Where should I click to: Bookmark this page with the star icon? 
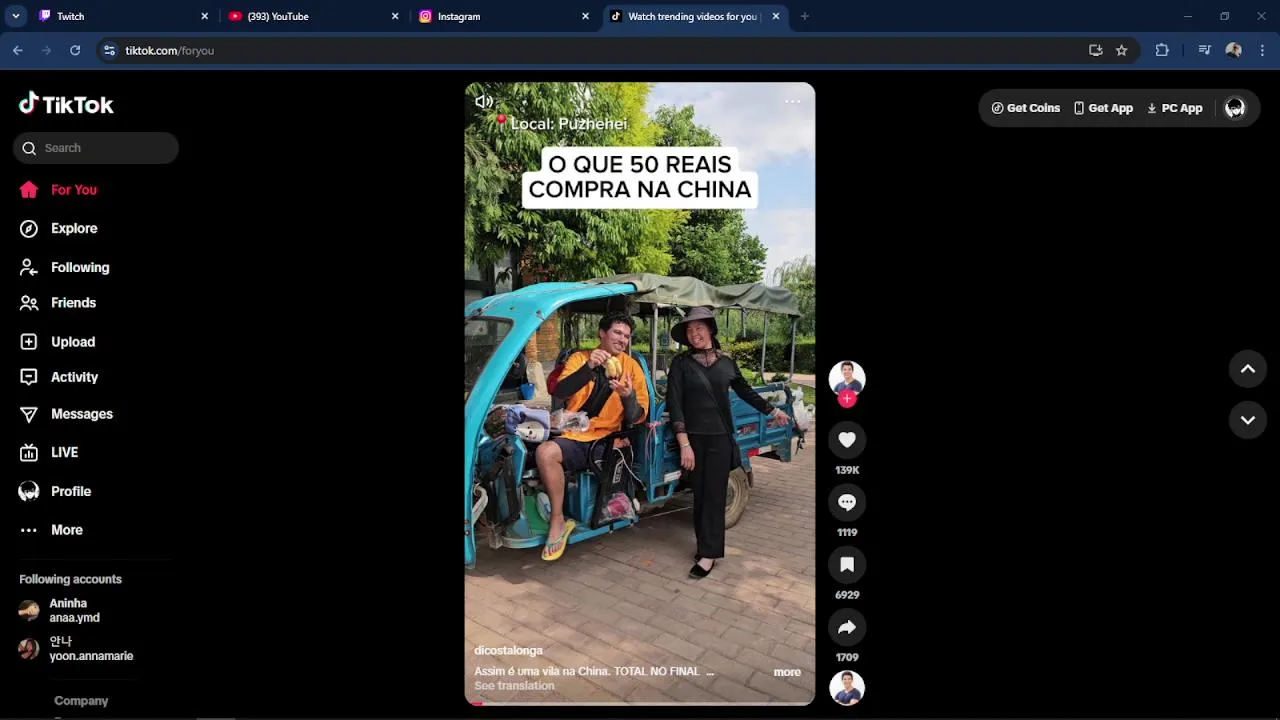click(1122, 50)
